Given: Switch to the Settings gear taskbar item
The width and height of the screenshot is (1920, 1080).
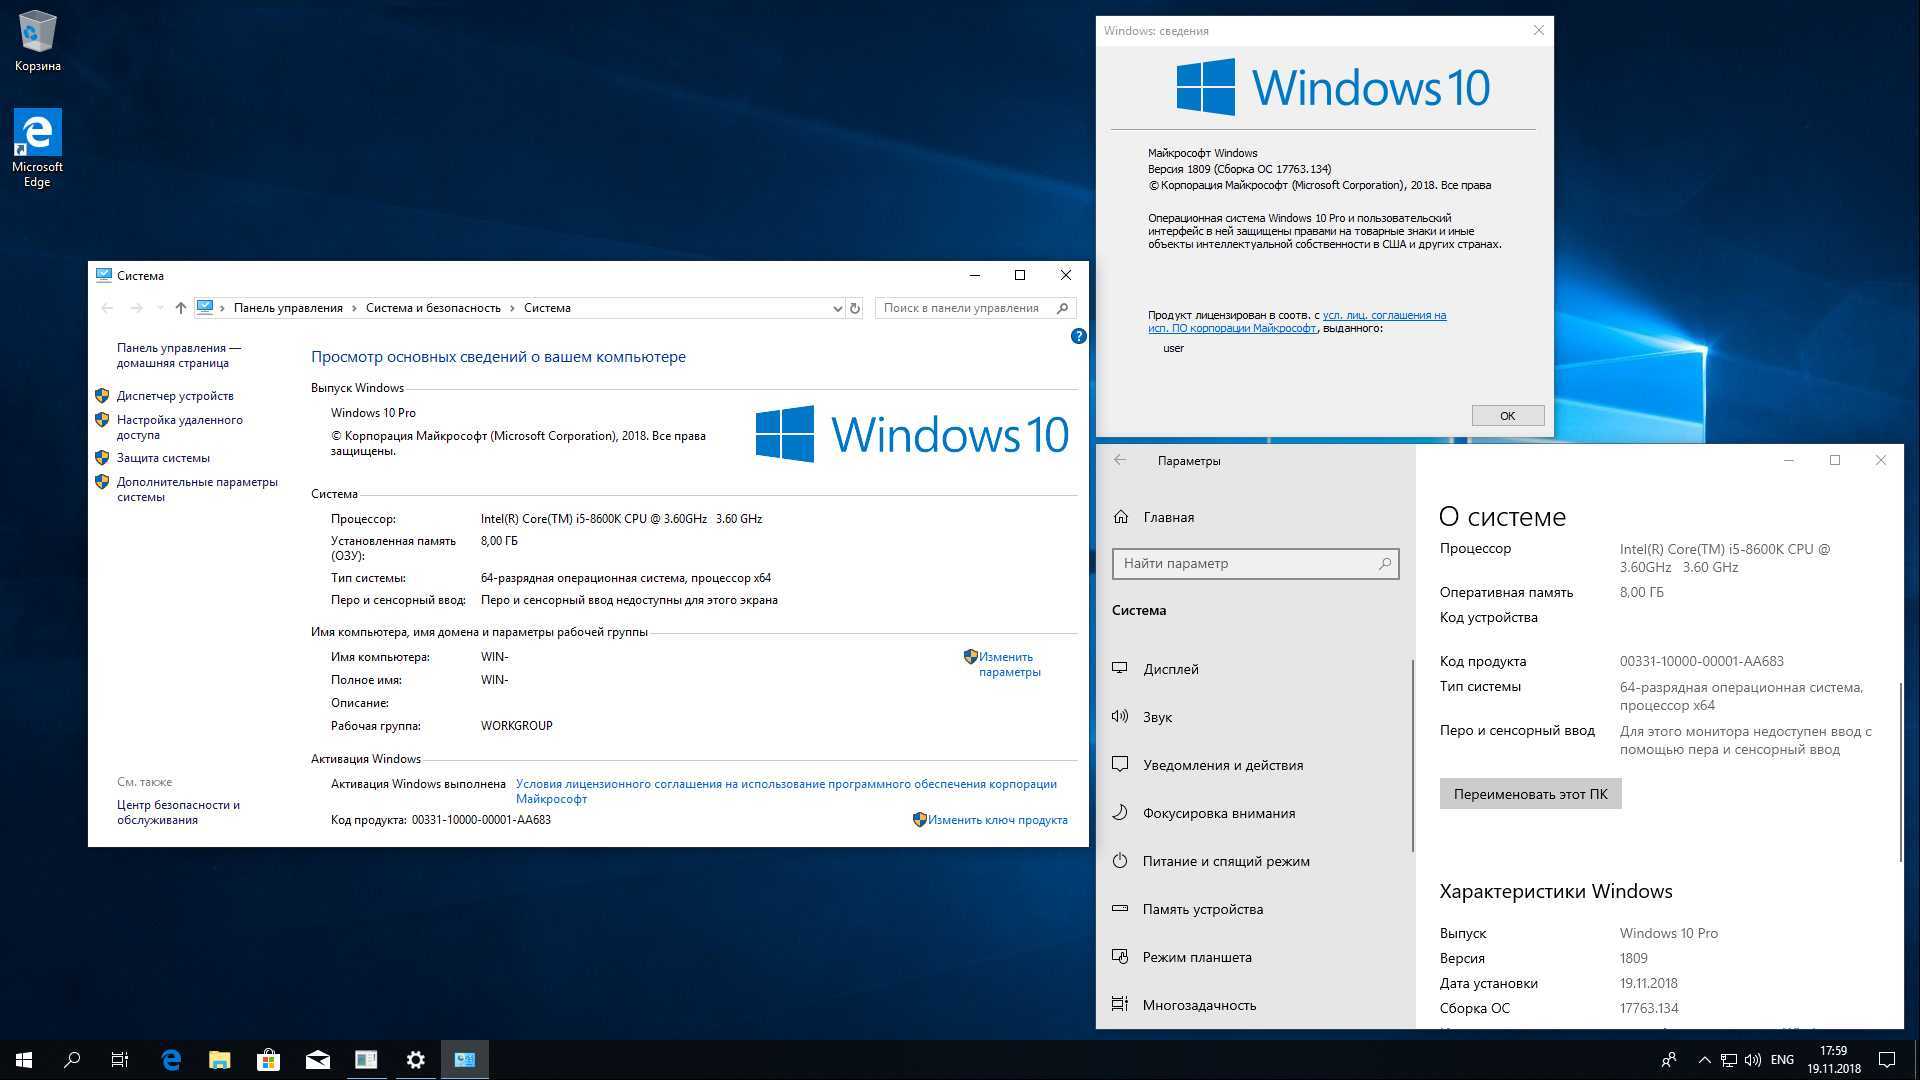Looking at the screenshot, I should coord(416,1060).
